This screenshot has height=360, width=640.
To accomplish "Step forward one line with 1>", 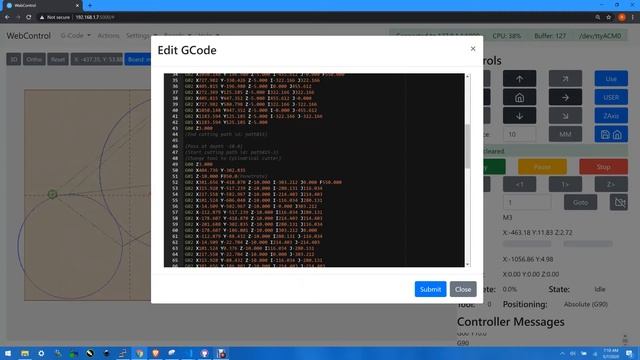I will tap(565, 184).
